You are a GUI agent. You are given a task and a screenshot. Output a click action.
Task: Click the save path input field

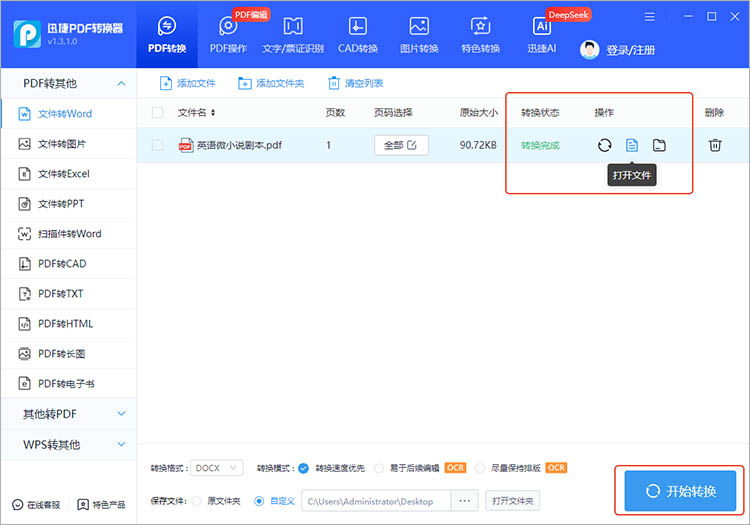376,501
